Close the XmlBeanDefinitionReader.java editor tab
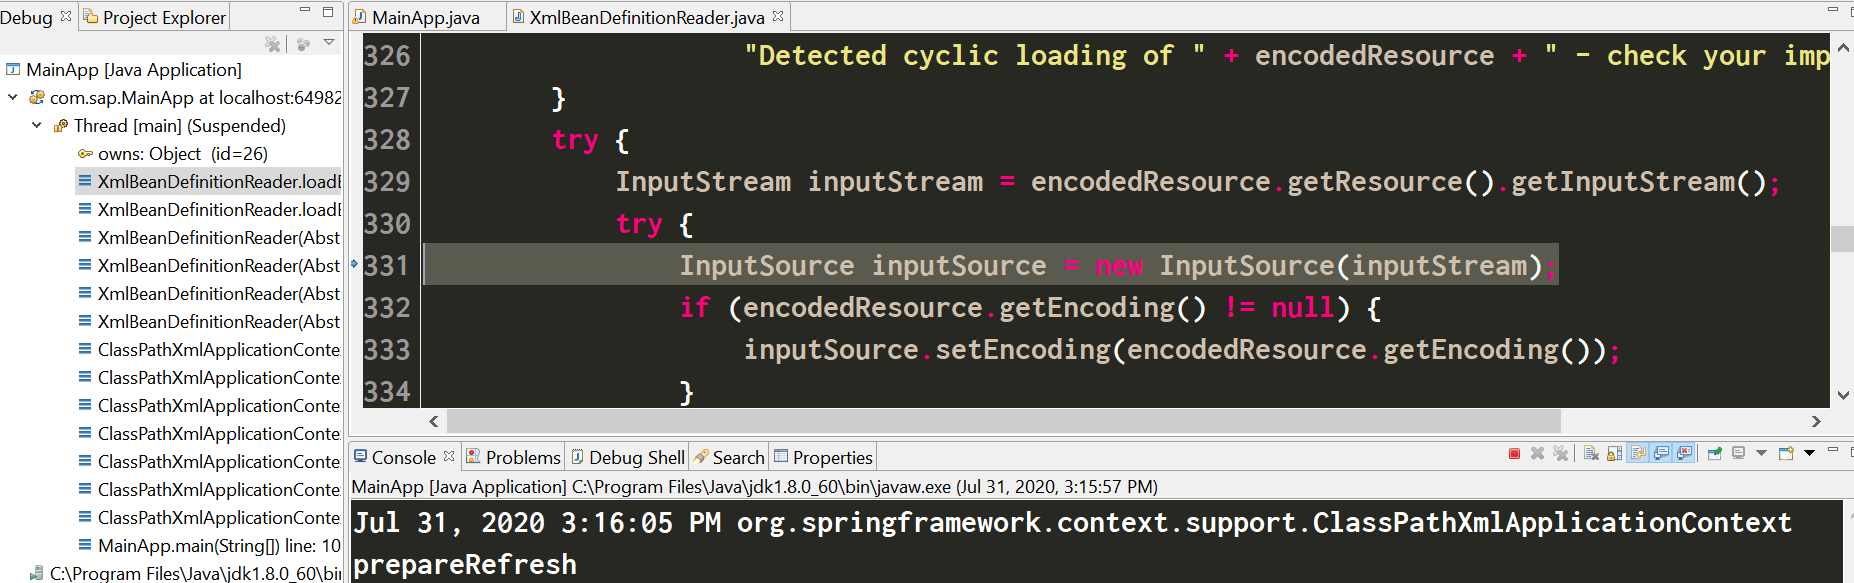1854x583 pixels. point(778,16)
